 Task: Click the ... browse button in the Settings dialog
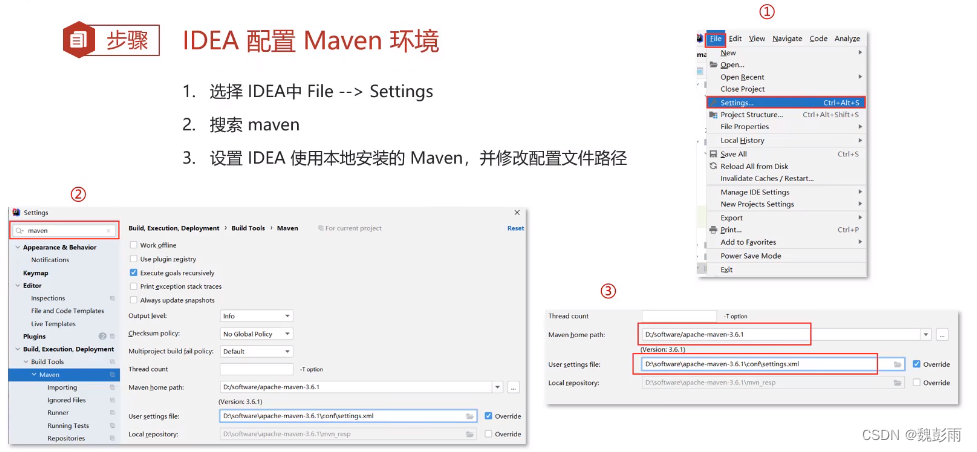pos(513,387)
